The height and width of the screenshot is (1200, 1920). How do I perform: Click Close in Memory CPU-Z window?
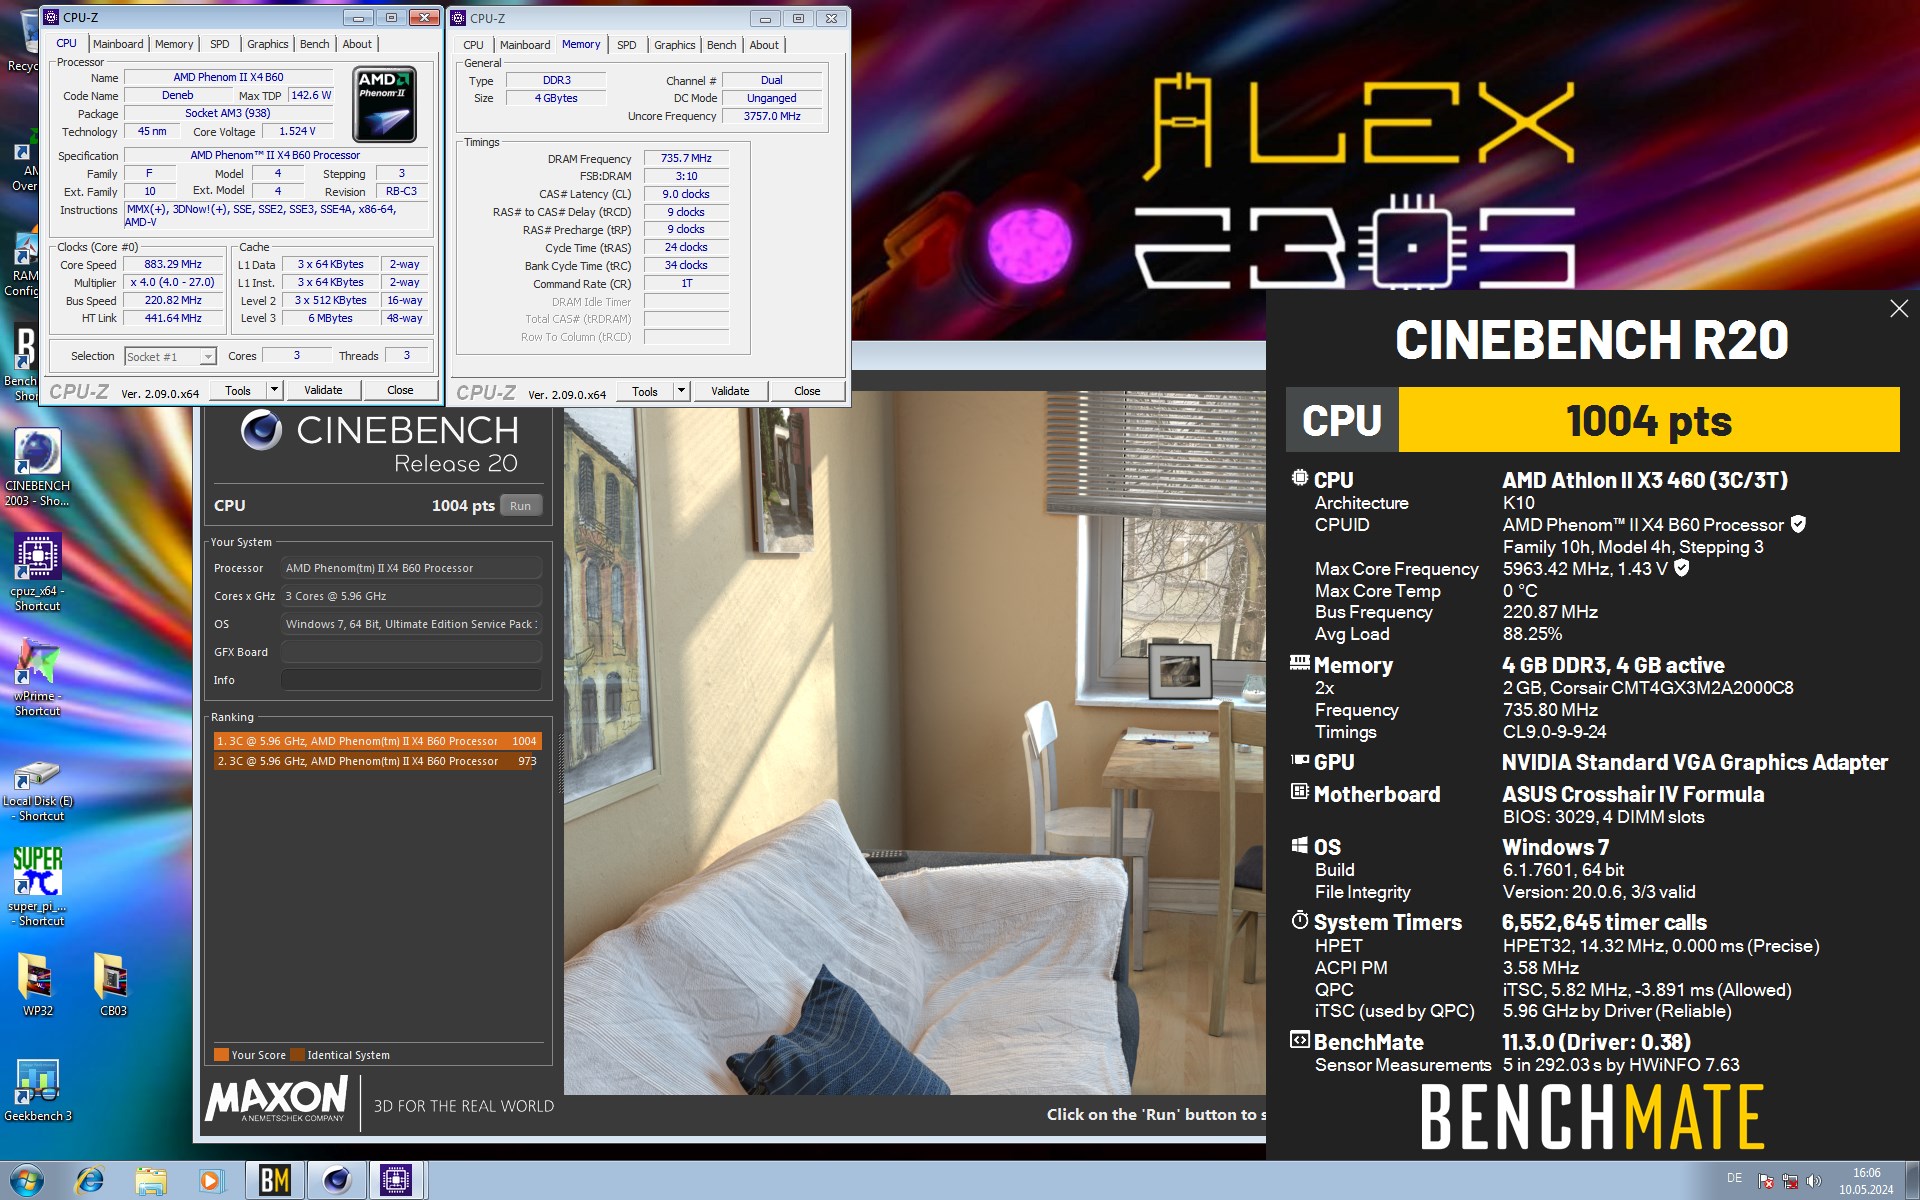(807, 391)
